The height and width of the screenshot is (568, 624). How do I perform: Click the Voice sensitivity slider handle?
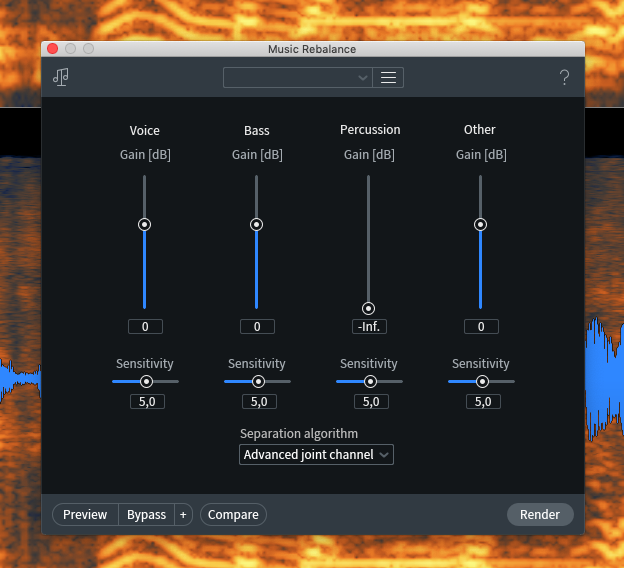146,382
